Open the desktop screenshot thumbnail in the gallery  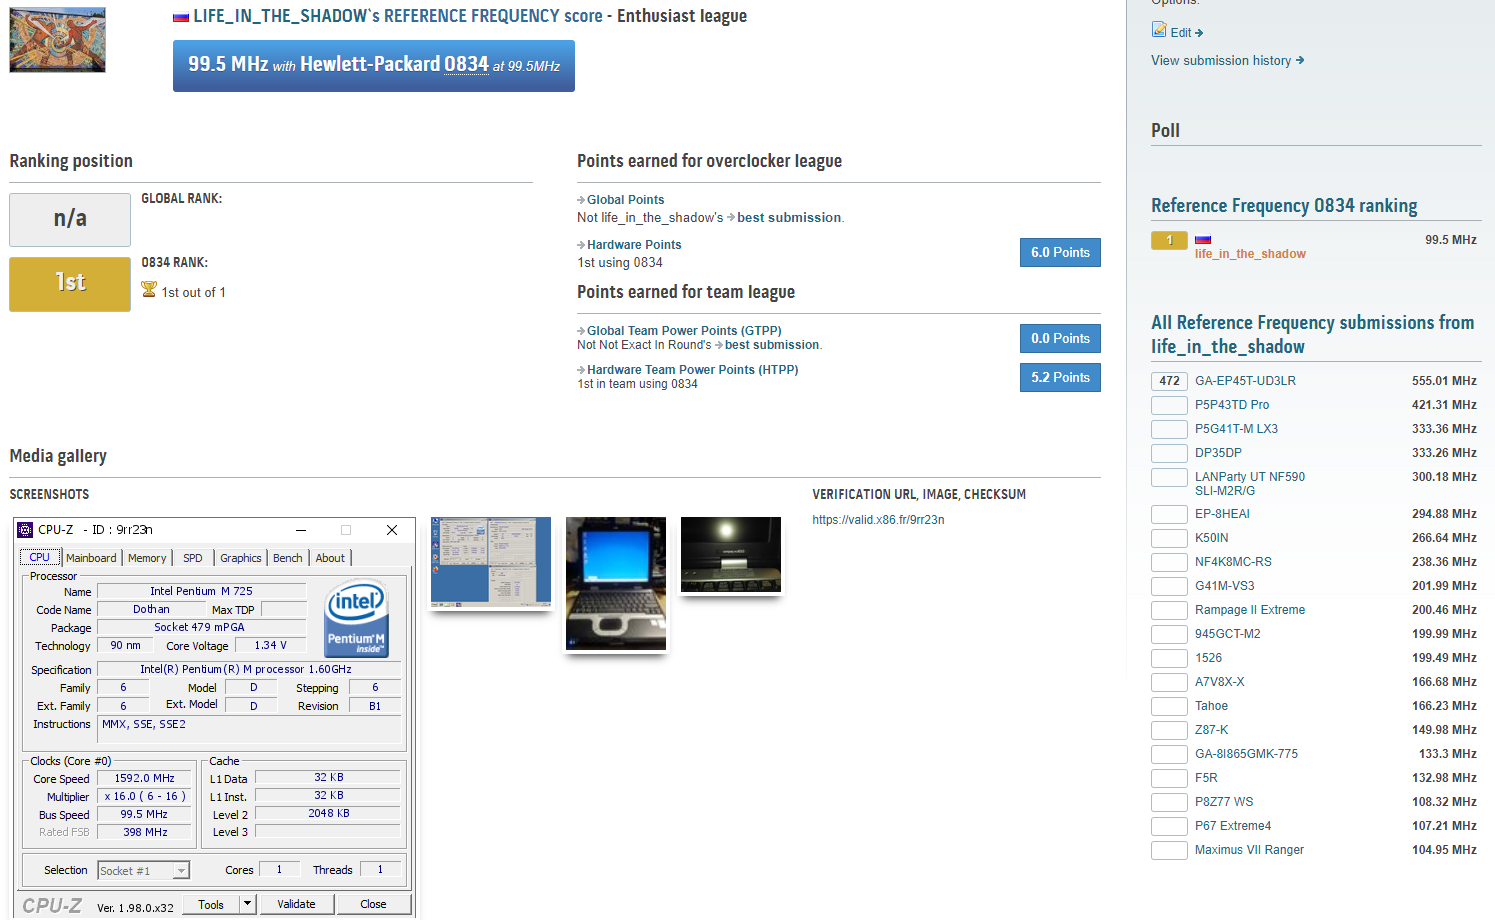pos(491,561)
